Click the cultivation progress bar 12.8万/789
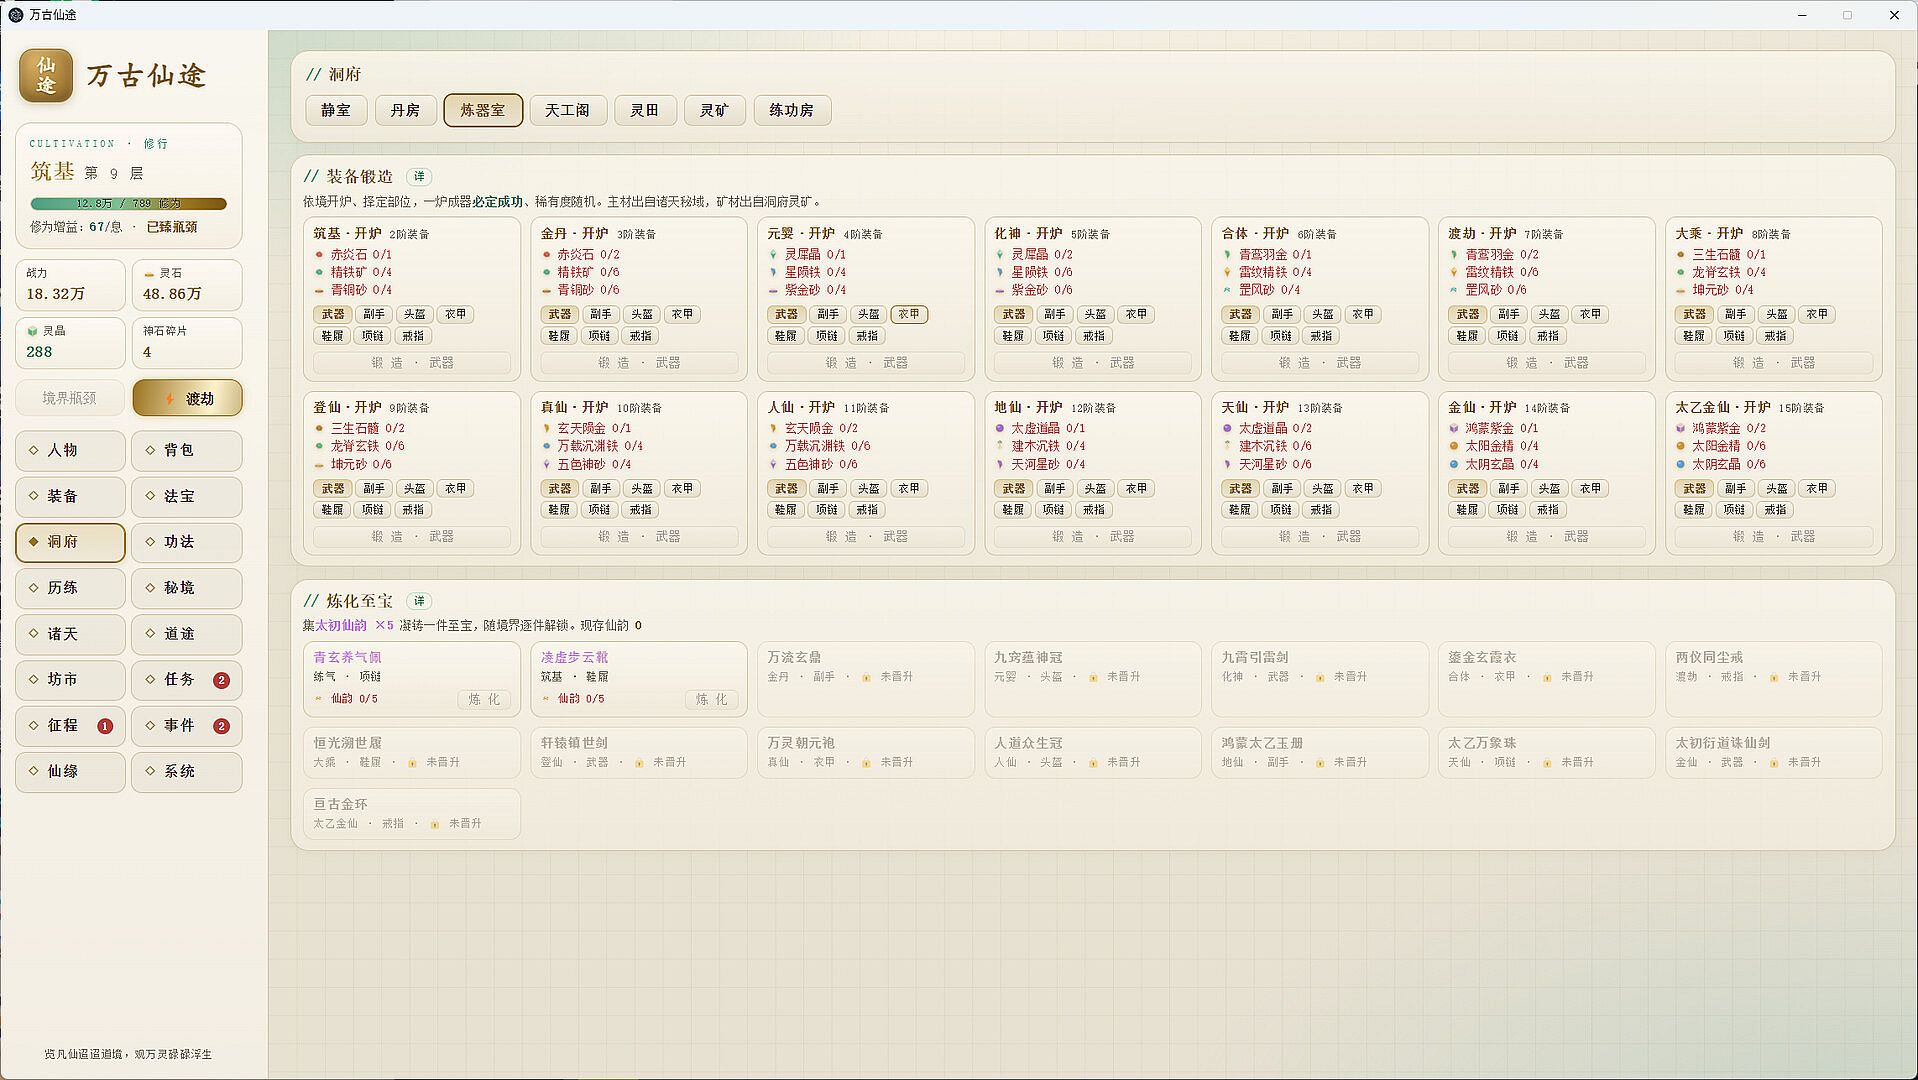 point(128,204)
